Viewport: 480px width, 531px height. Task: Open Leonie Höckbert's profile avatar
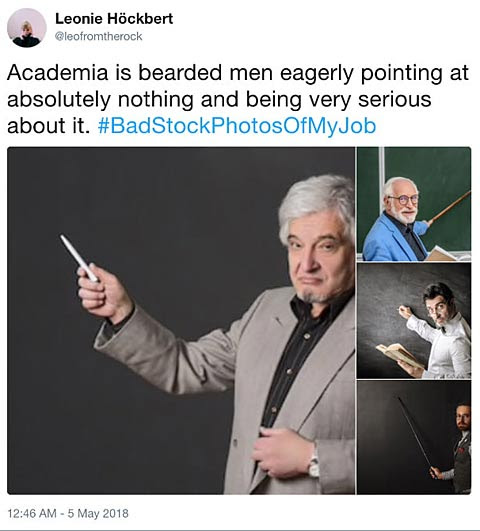pos(27,27)
